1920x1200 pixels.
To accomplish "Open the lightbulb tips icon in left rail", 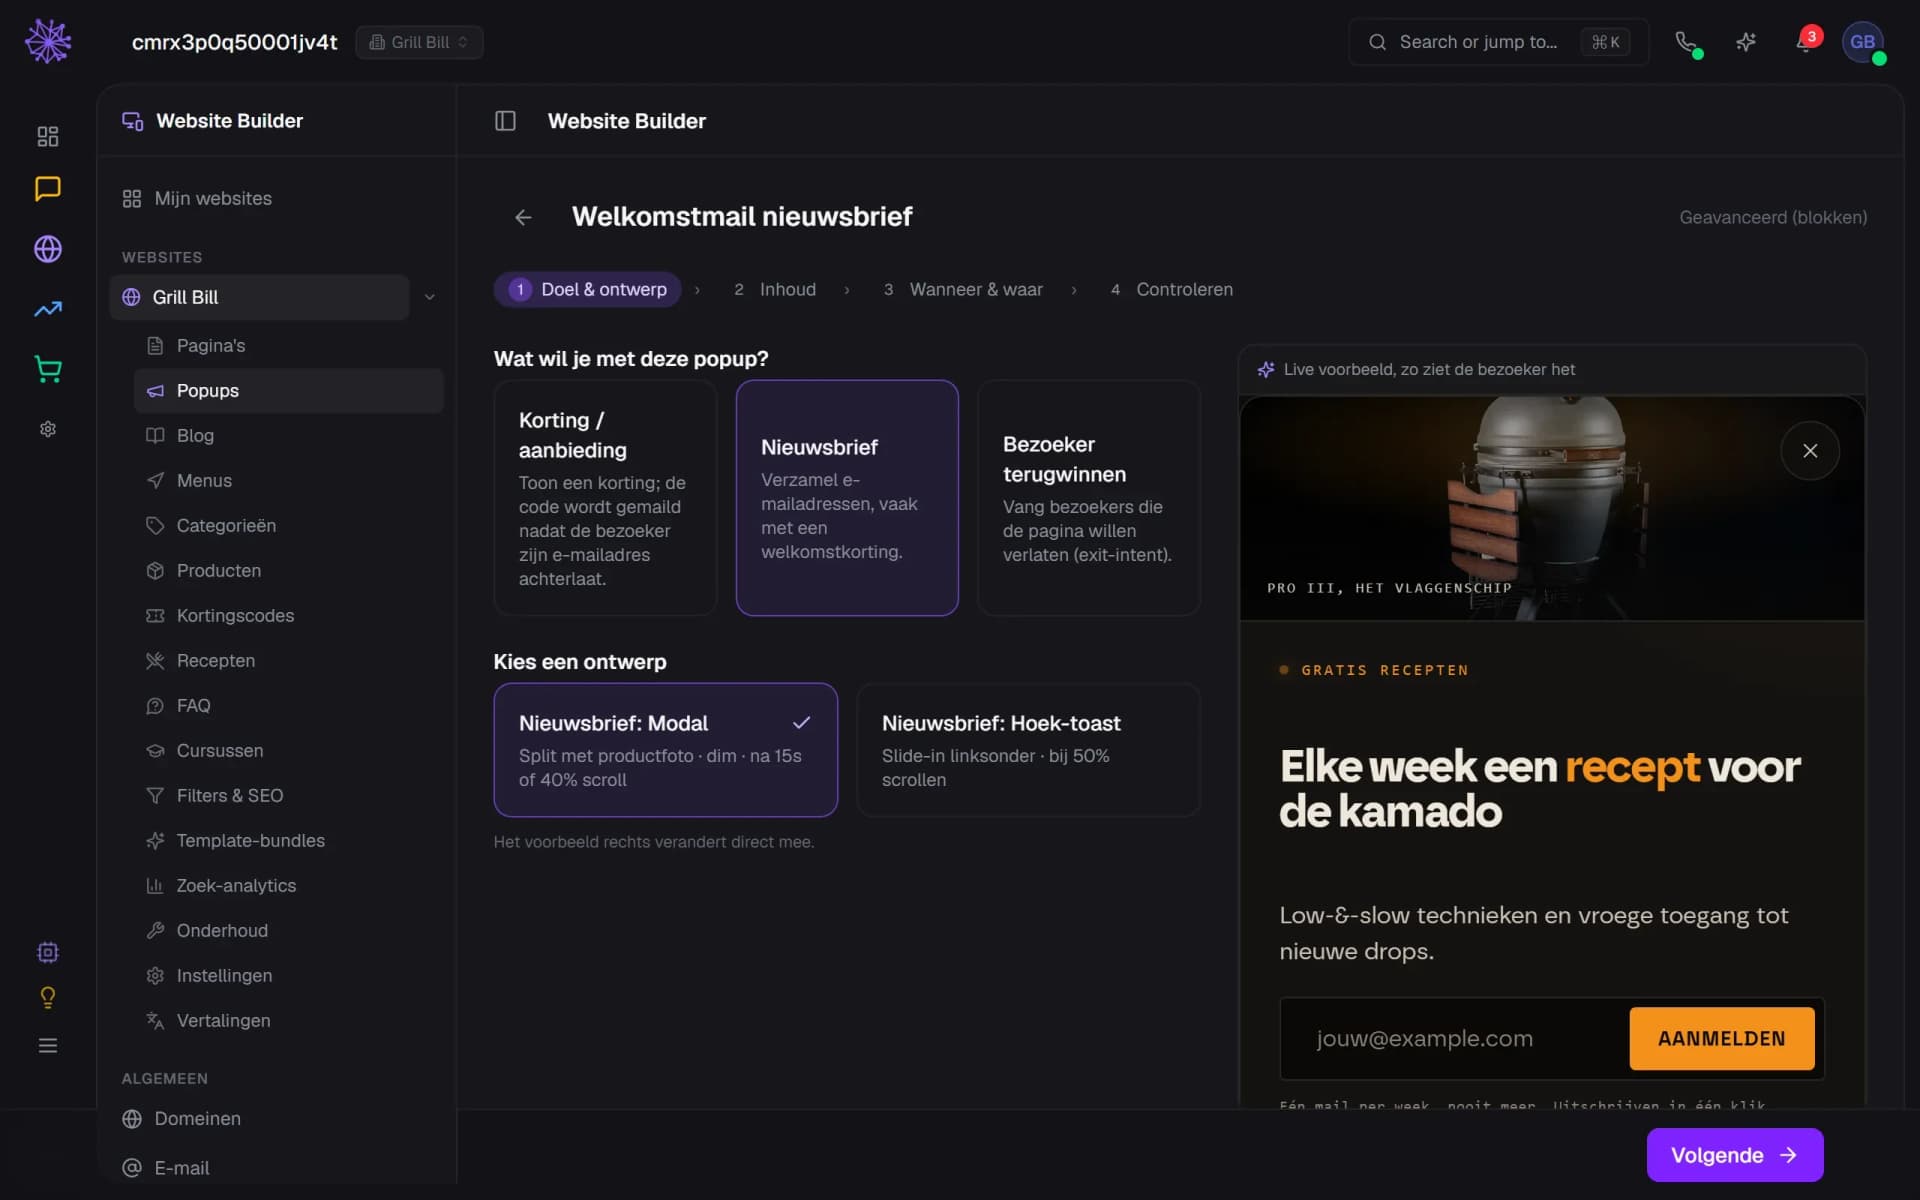I will coord(48,998).
